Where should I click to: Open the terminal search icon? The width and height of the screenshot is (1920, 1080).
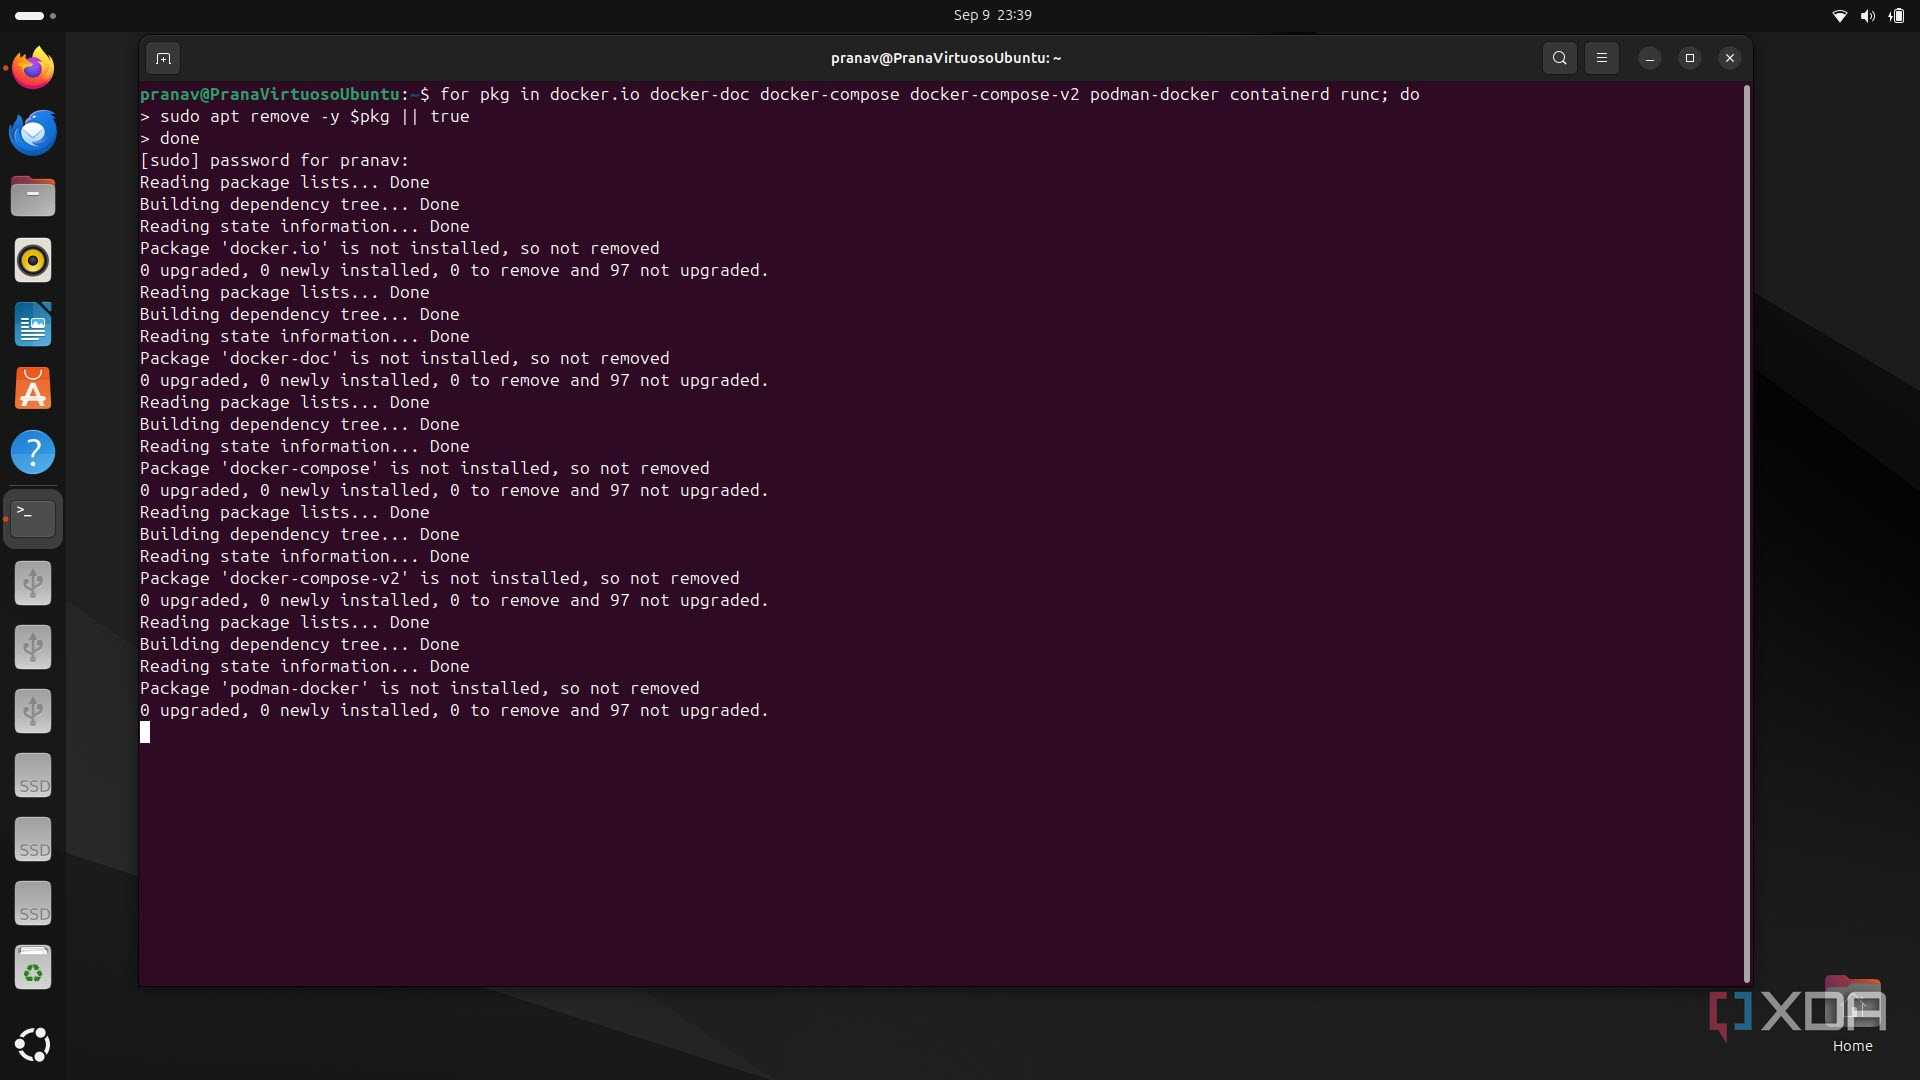[x=1559, y=58]
